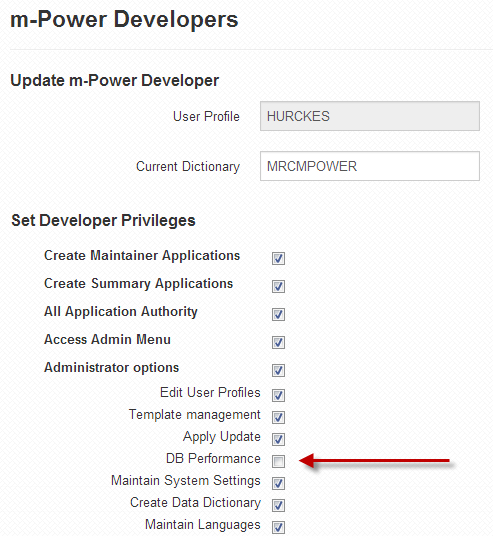Uncheck Maintain System Settings option
The width and height of the screenshot is (493, 536).
[278, 483]
